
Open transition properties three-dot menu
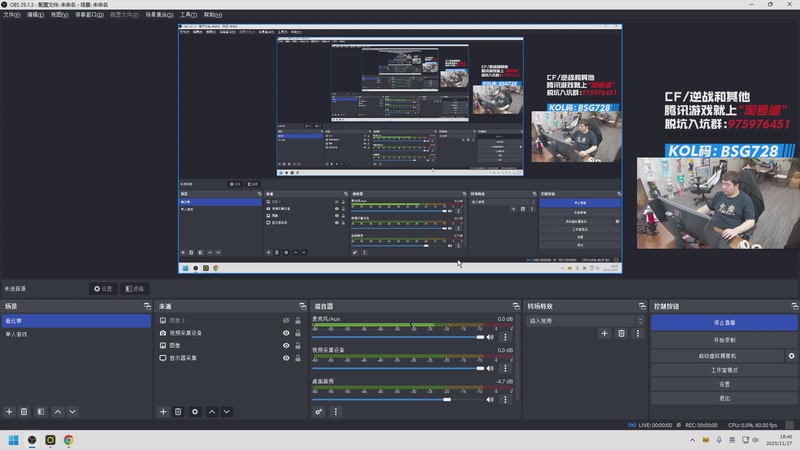[637, 333]
